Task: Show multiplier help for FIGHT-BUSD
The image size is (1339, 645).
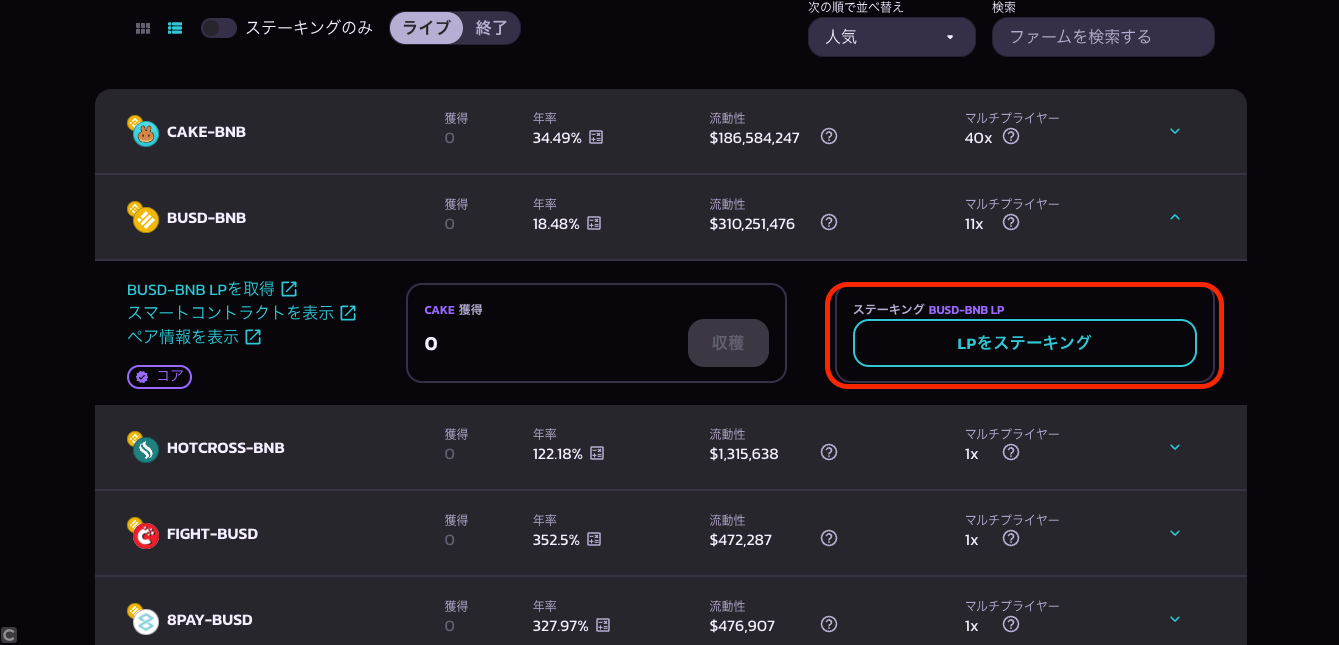Action: click(1011, 539)
